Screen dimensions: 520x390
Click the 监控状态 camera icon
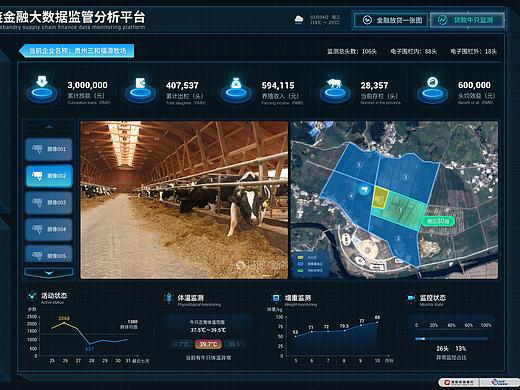point(411,298)
